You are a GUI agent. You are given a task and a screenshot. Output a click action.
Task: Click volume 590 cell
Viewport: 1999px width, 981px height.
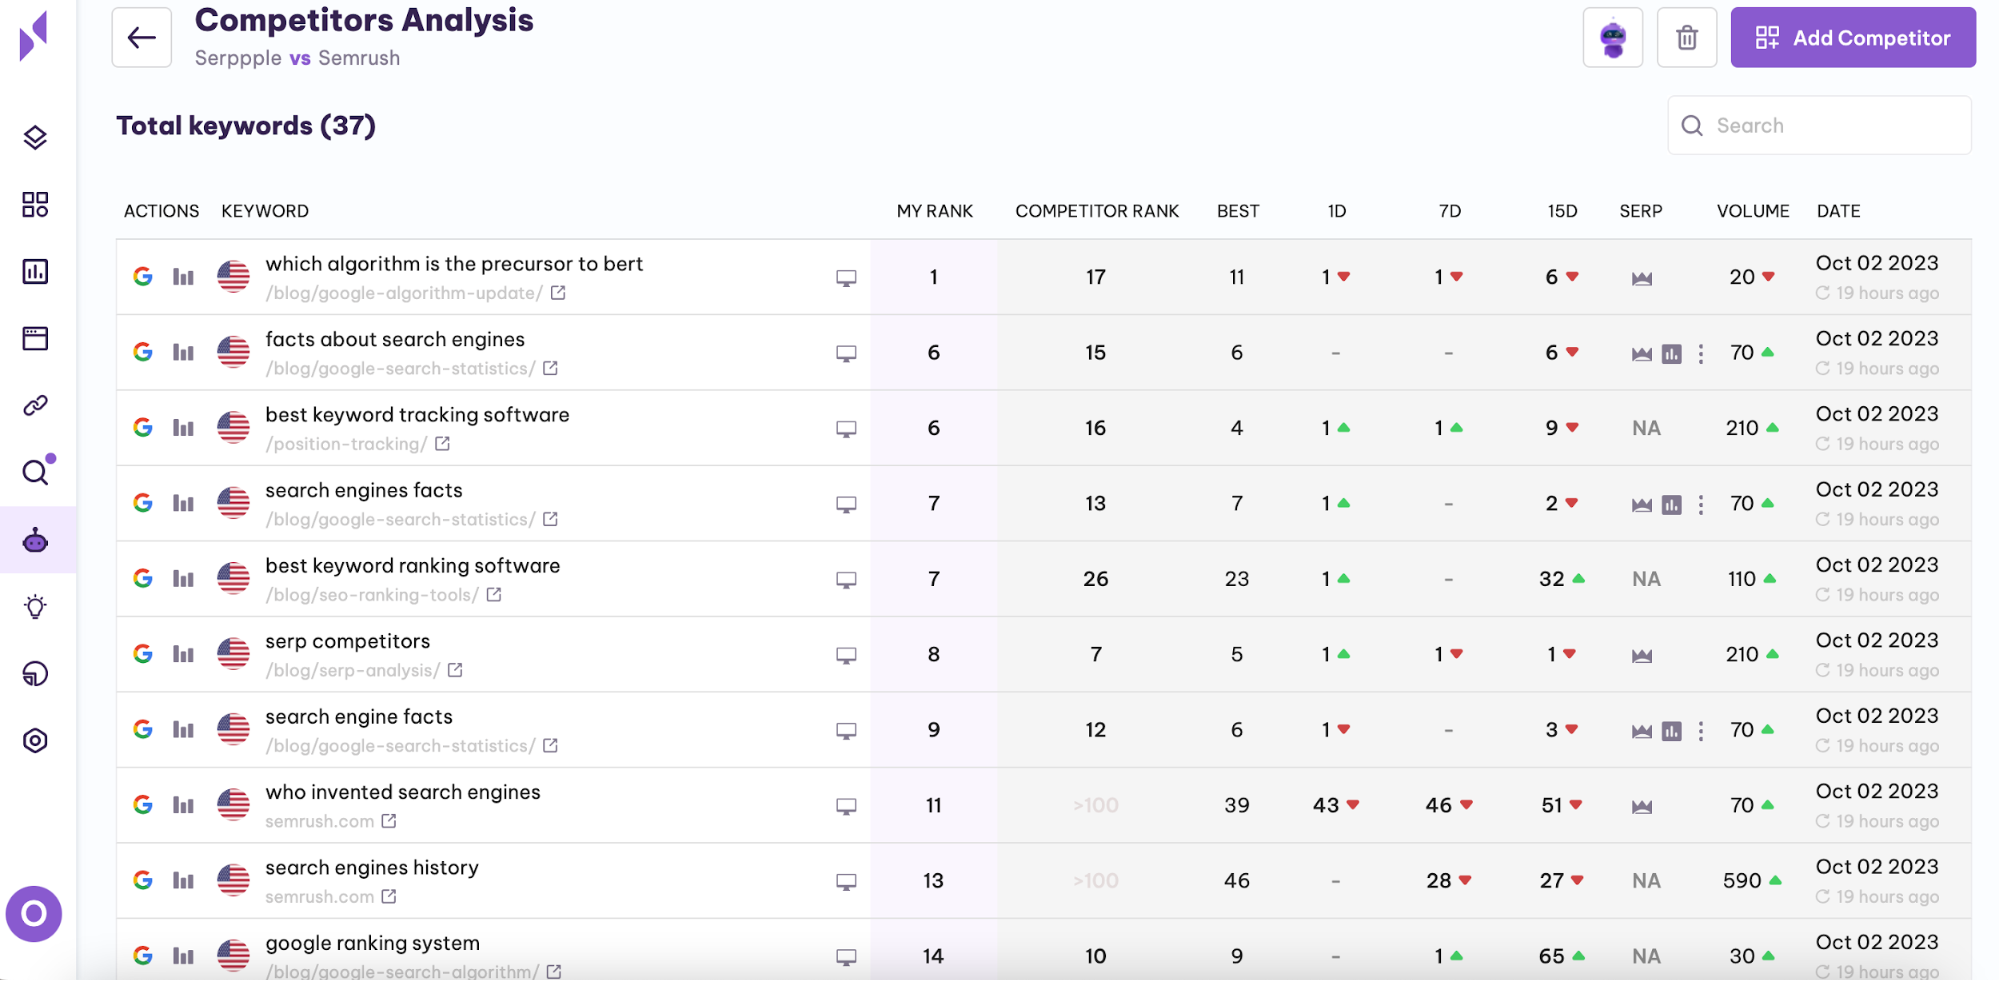click(1742, 881)
